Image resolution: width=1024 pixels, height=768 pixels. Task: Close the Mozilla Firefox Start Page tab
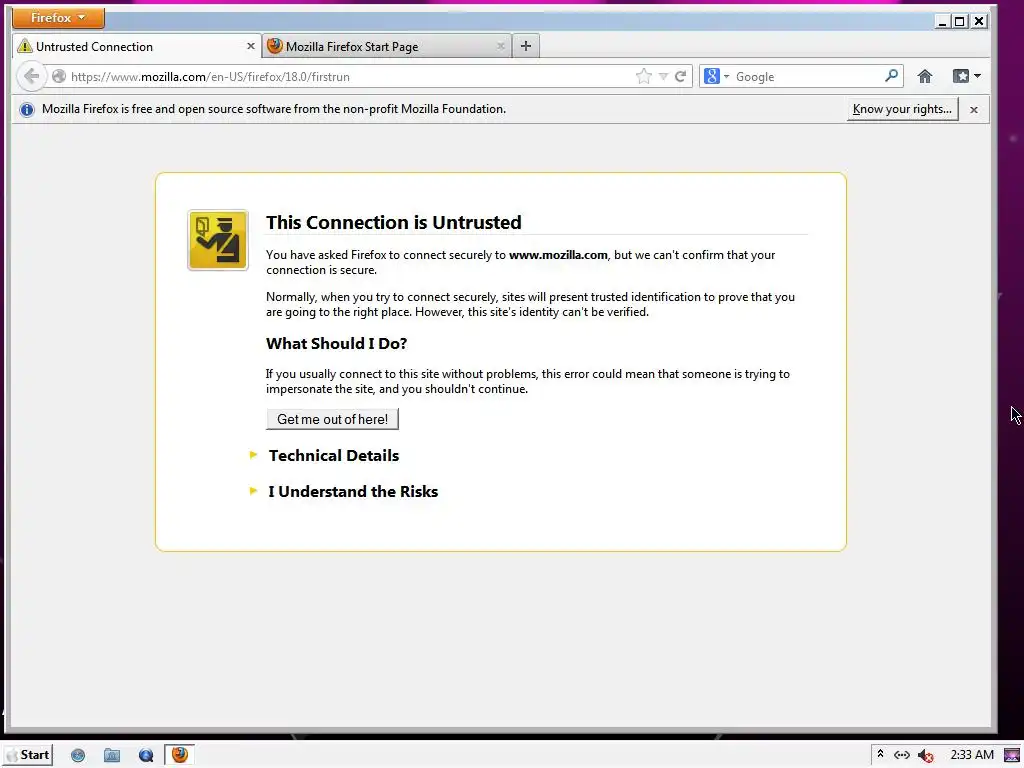click(x=500, y=46)
